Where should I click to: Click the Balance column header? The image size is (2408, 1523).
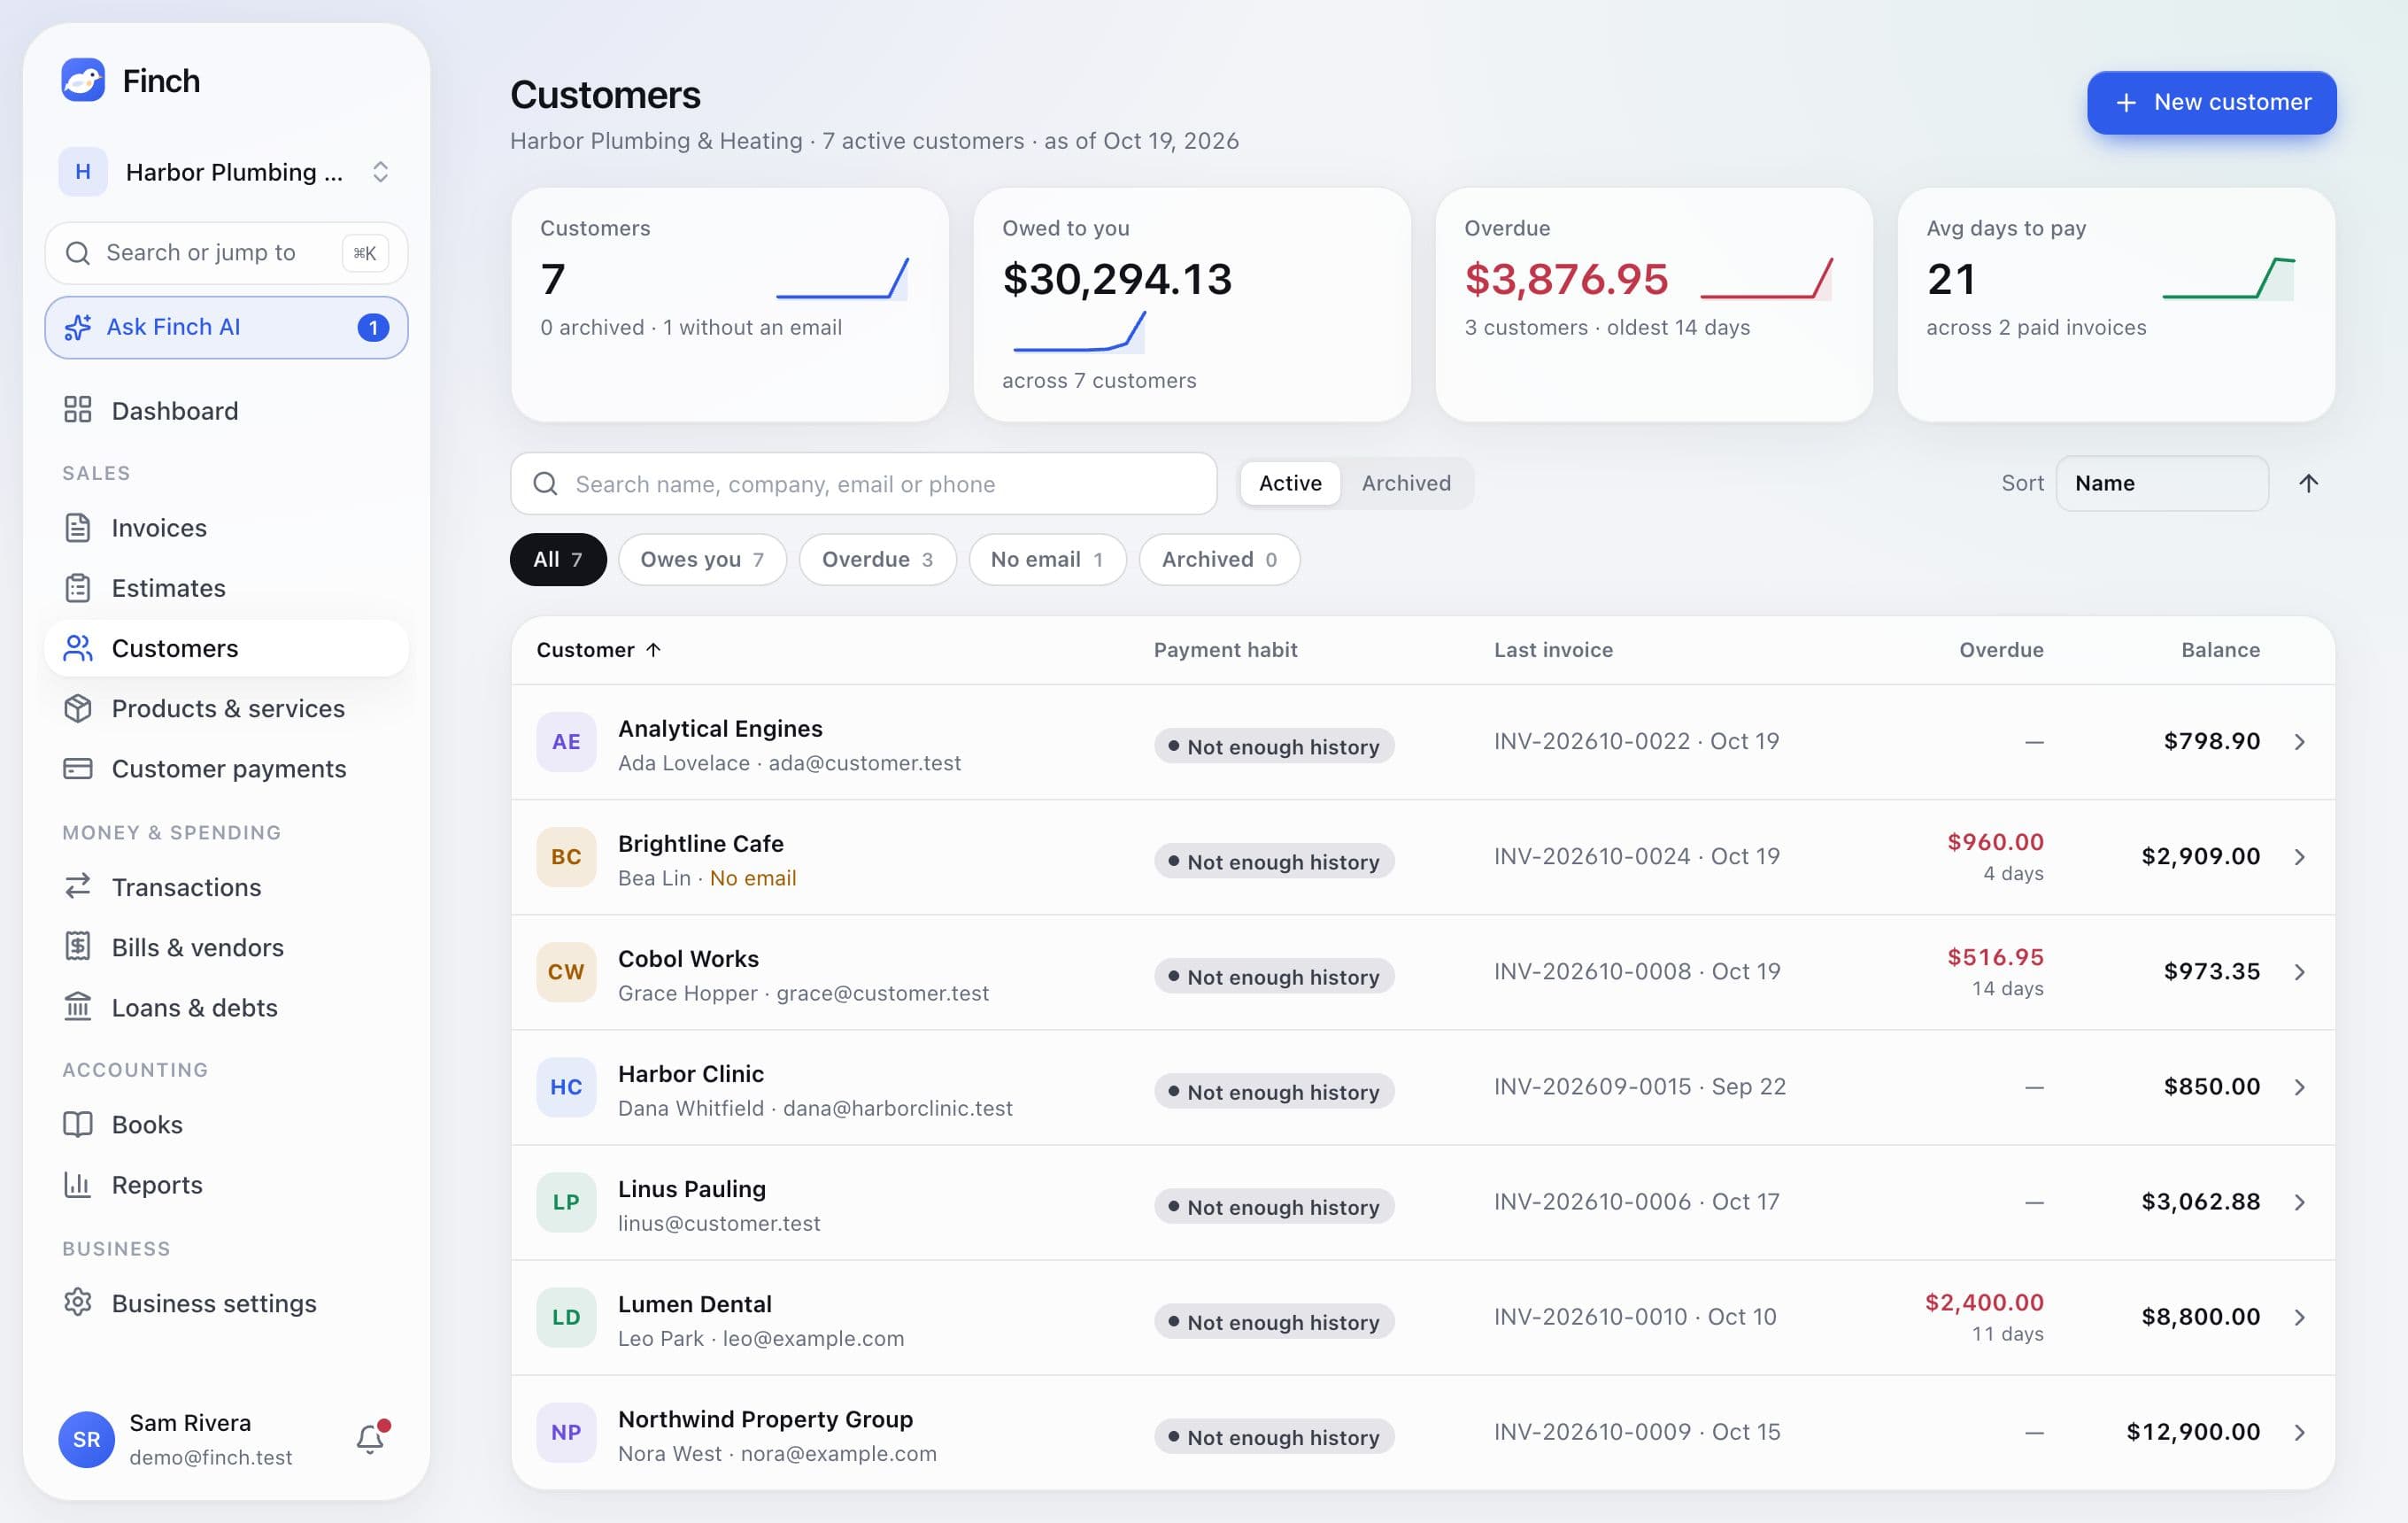point(2220,650)
